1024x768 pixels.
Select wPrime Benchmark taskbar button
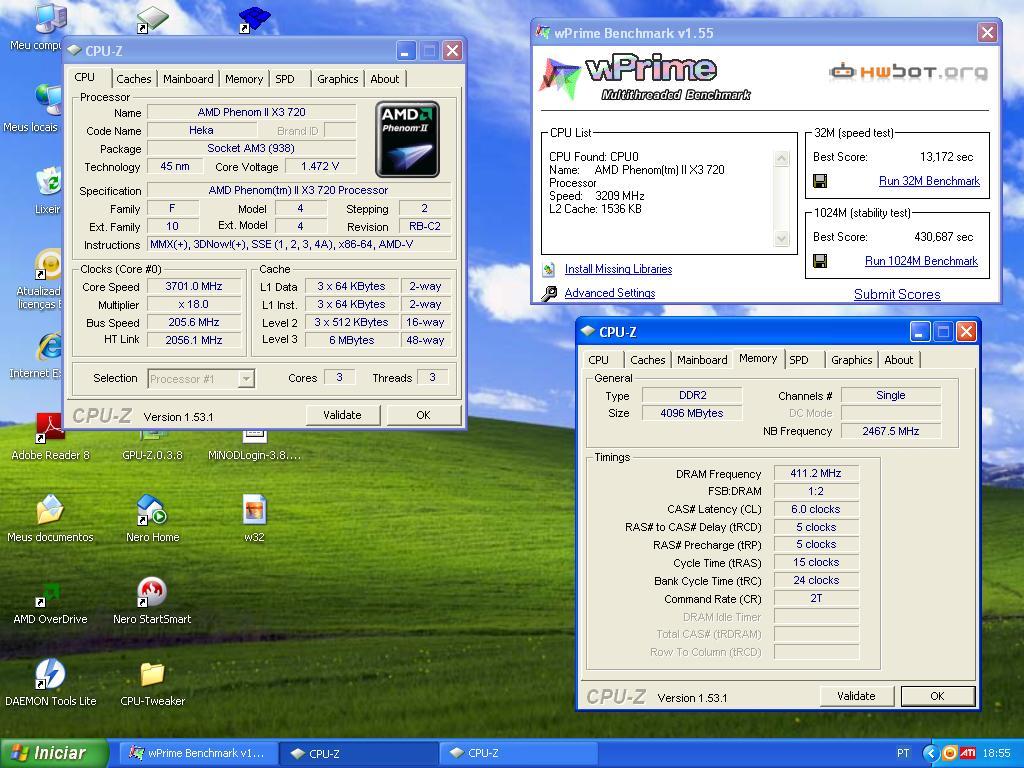pyautogui.click(x=198, y=753)
